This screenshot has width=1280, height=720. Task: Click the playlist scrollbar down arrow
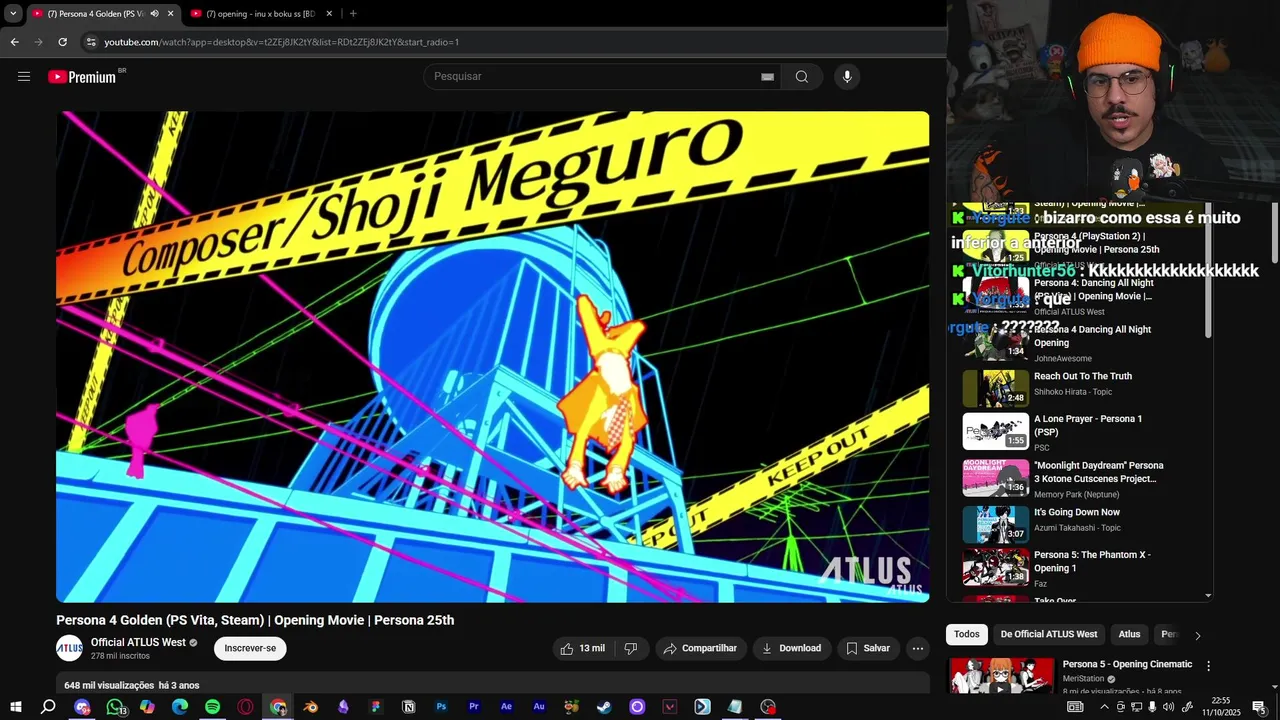point(1208,596)
